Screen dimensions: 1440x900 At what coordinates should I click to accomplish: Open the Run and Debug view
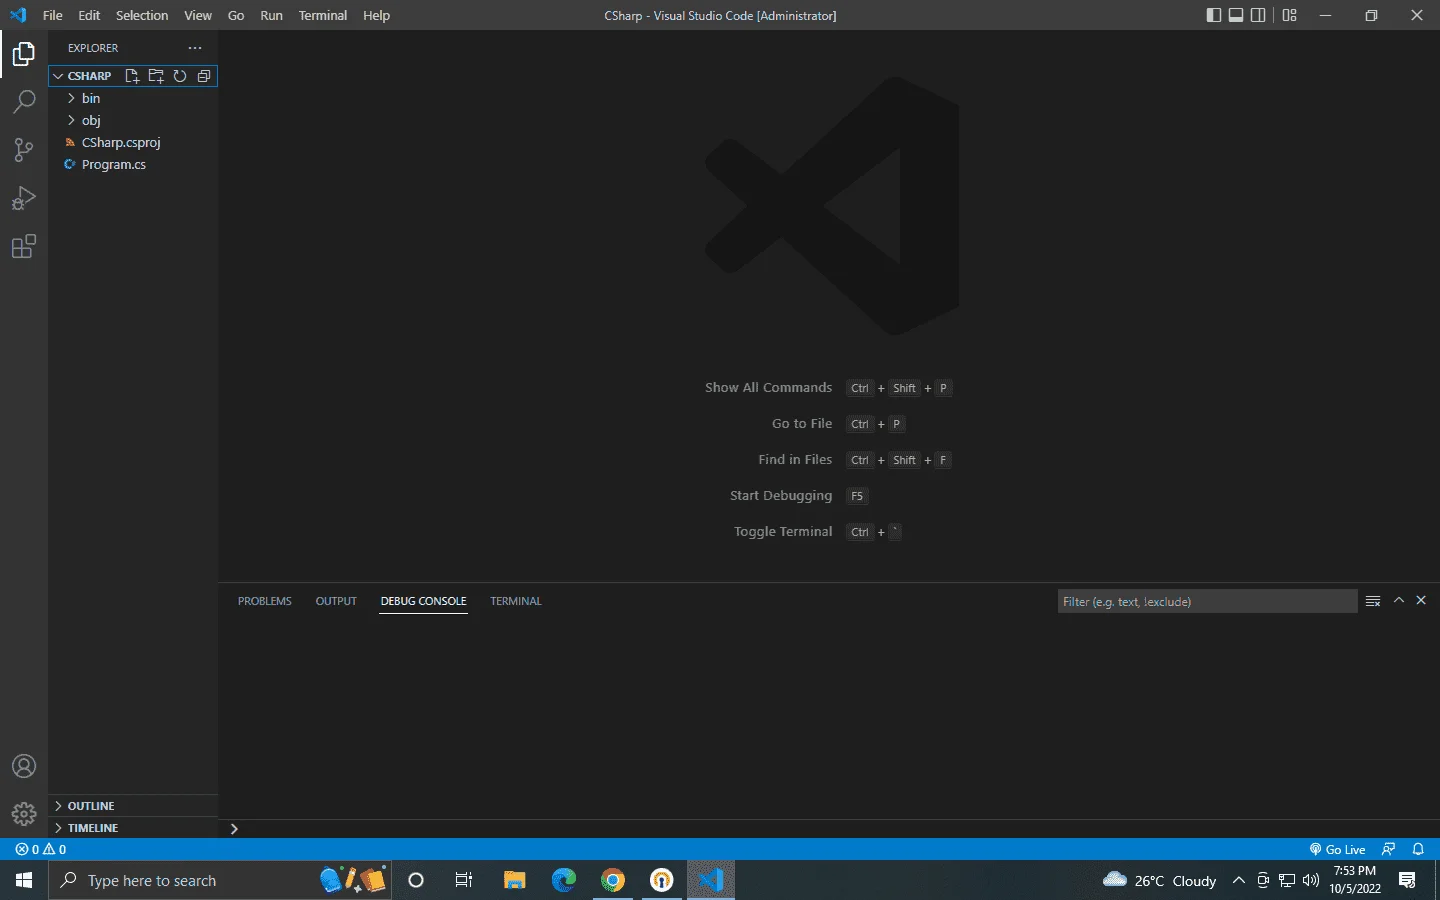(x=24, y=198)
